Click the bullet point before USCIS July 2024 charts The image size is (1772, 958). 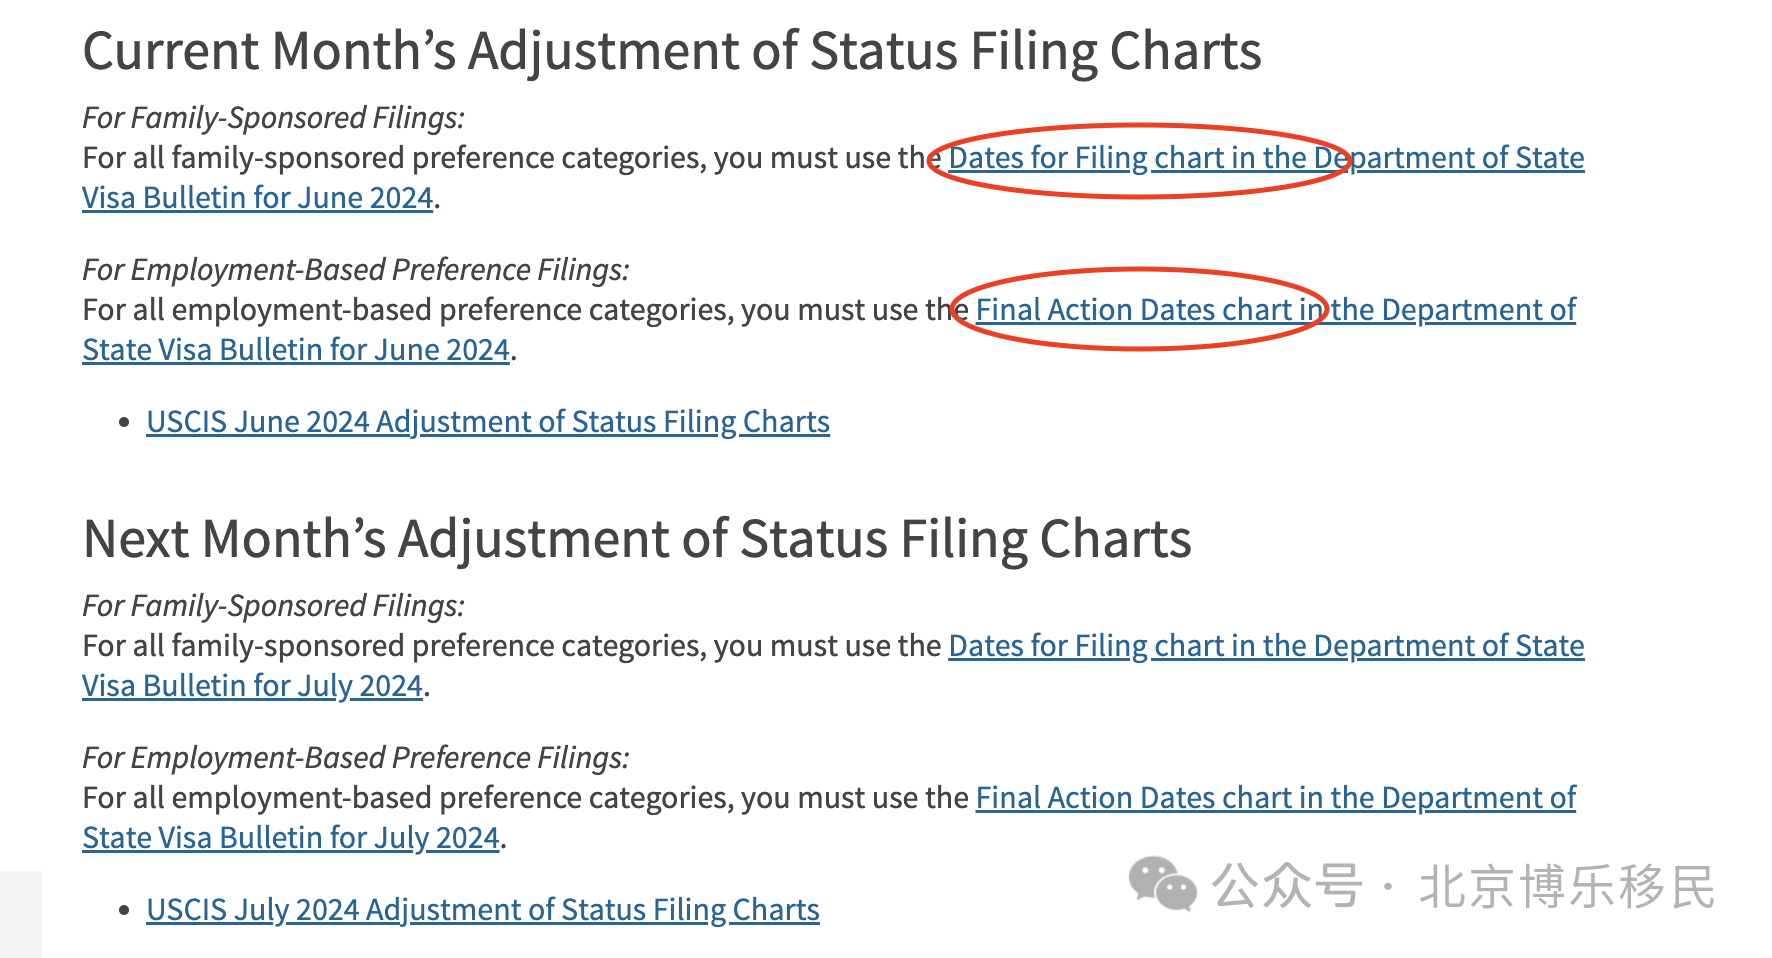click(124, 911)
